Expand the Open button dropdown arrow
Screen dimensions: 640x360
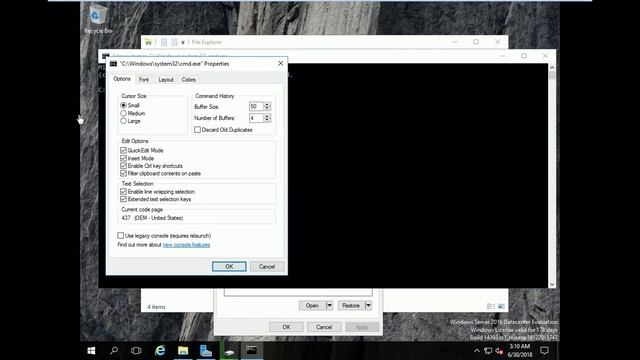click(329, 305)
